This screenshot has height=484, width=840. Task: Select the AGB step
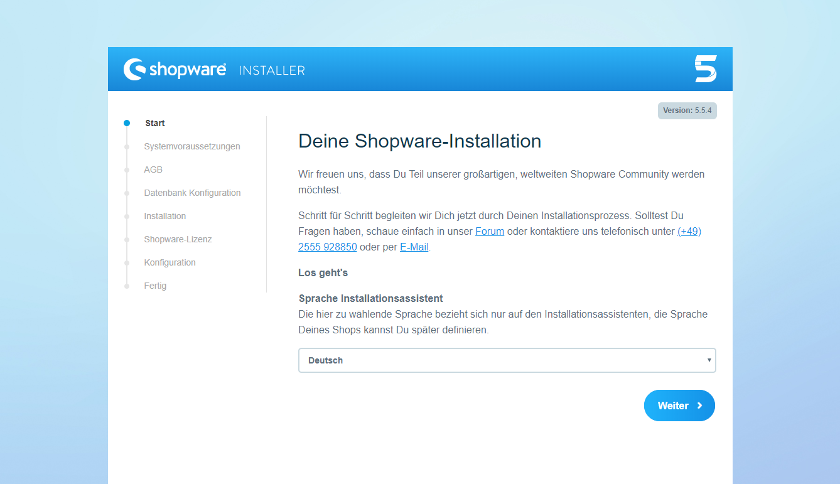tap(153, 170)
